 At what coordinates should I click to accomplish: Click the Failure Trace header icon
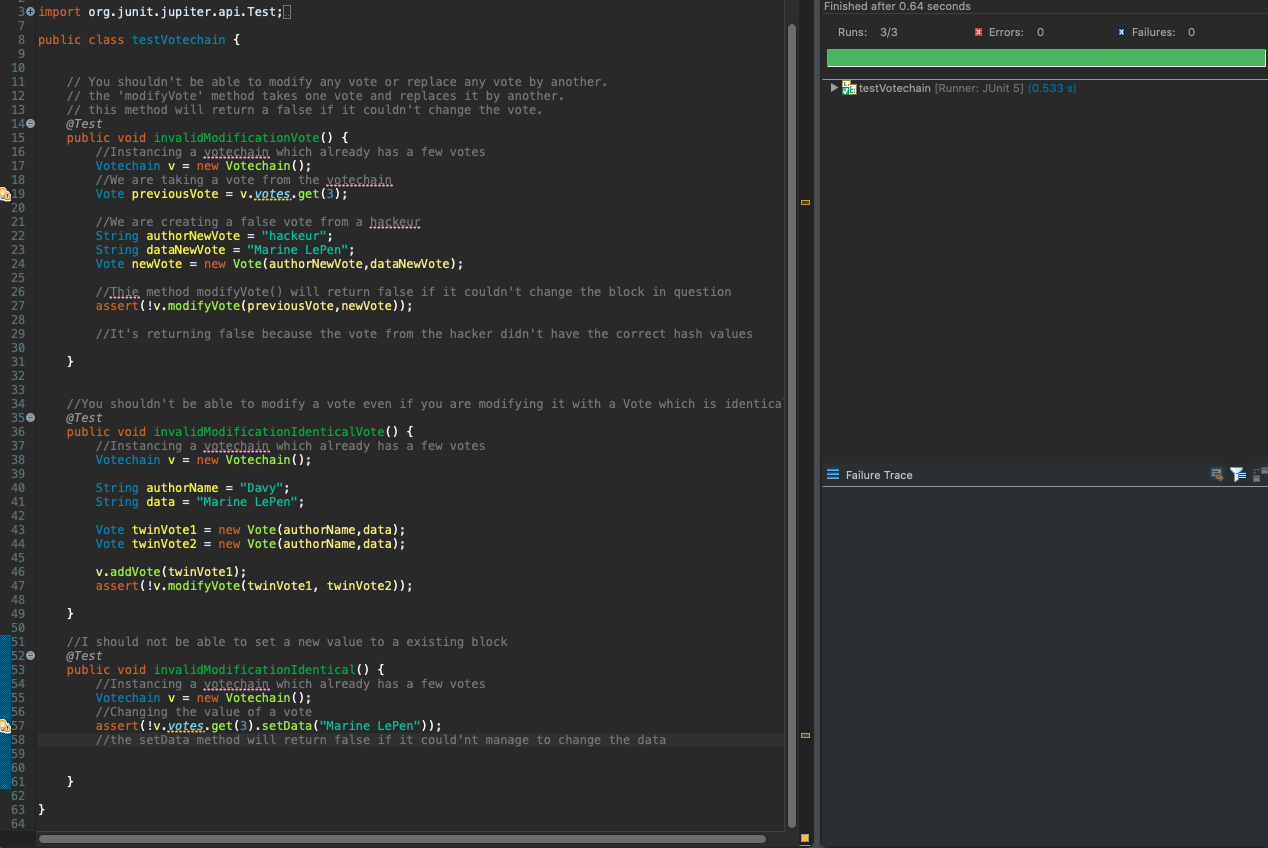[833, 475]
